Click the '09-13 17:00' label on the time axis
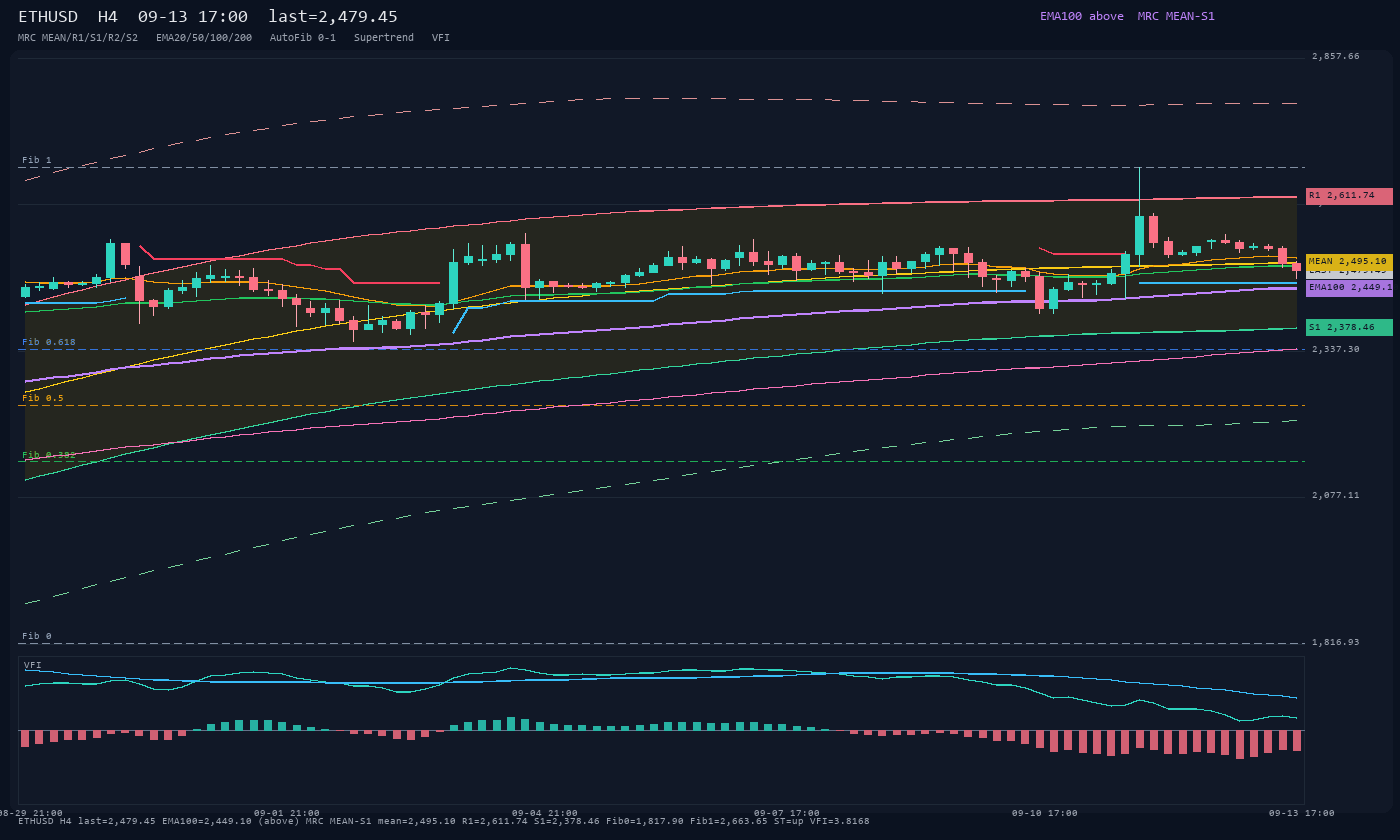 [x=1302, y=813]
